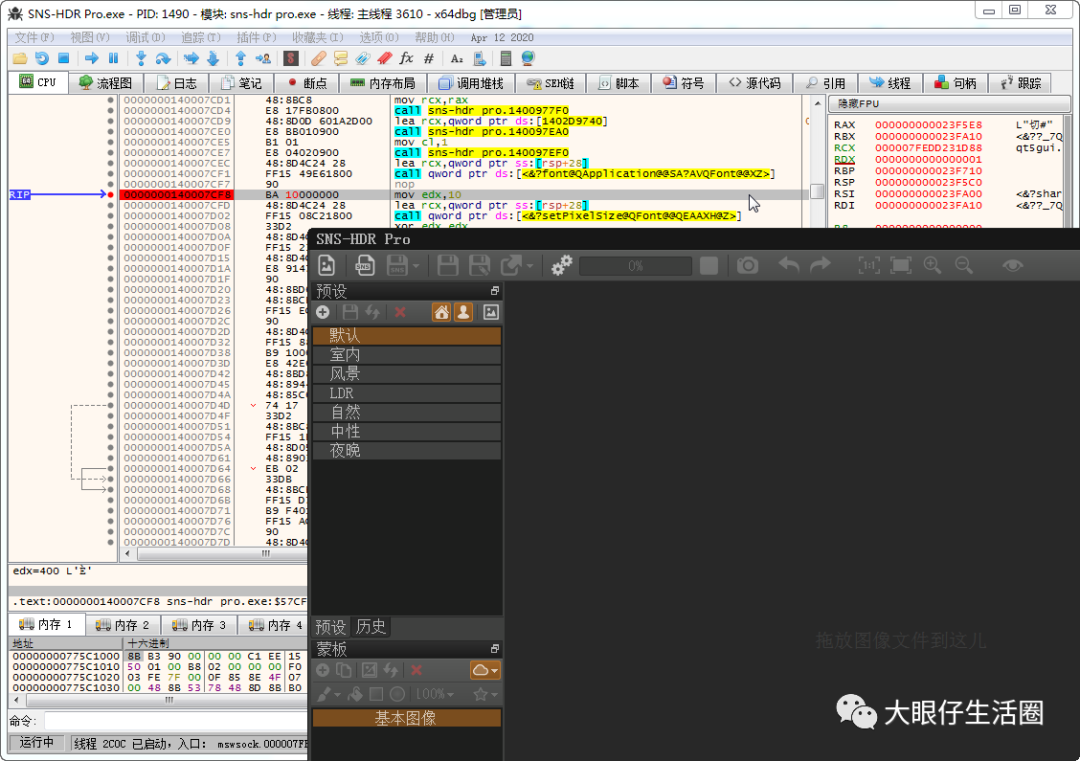
Task: Click the camera snapshot icon in SNS-HDR
Action: point(747,265)
